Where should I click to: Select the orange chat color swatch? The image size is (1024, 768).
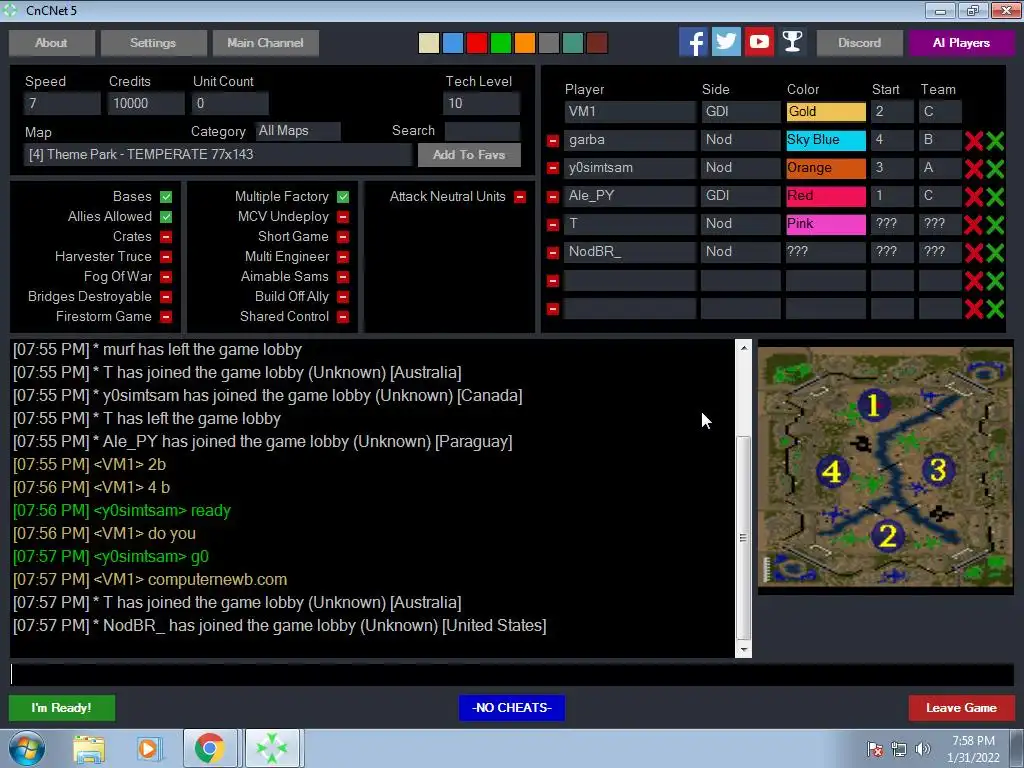pos(525,43)
